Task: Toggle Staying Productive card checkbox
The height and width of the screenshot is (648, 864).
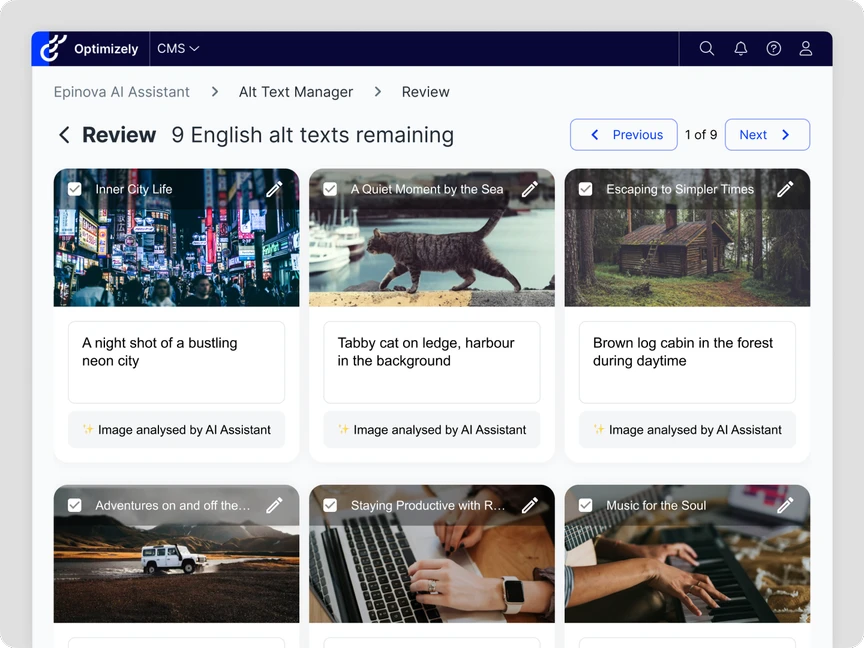Action: click(330, 505)
